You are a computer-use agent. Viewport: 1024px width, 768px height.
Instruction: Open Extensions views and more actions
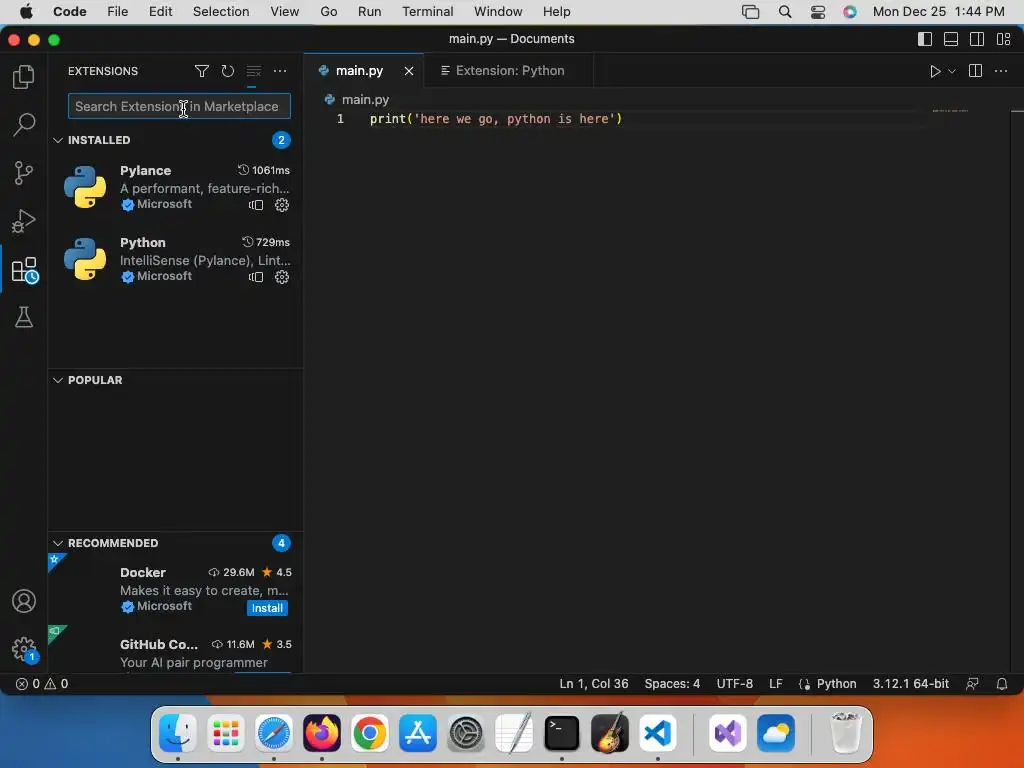[x=280, y=71]
